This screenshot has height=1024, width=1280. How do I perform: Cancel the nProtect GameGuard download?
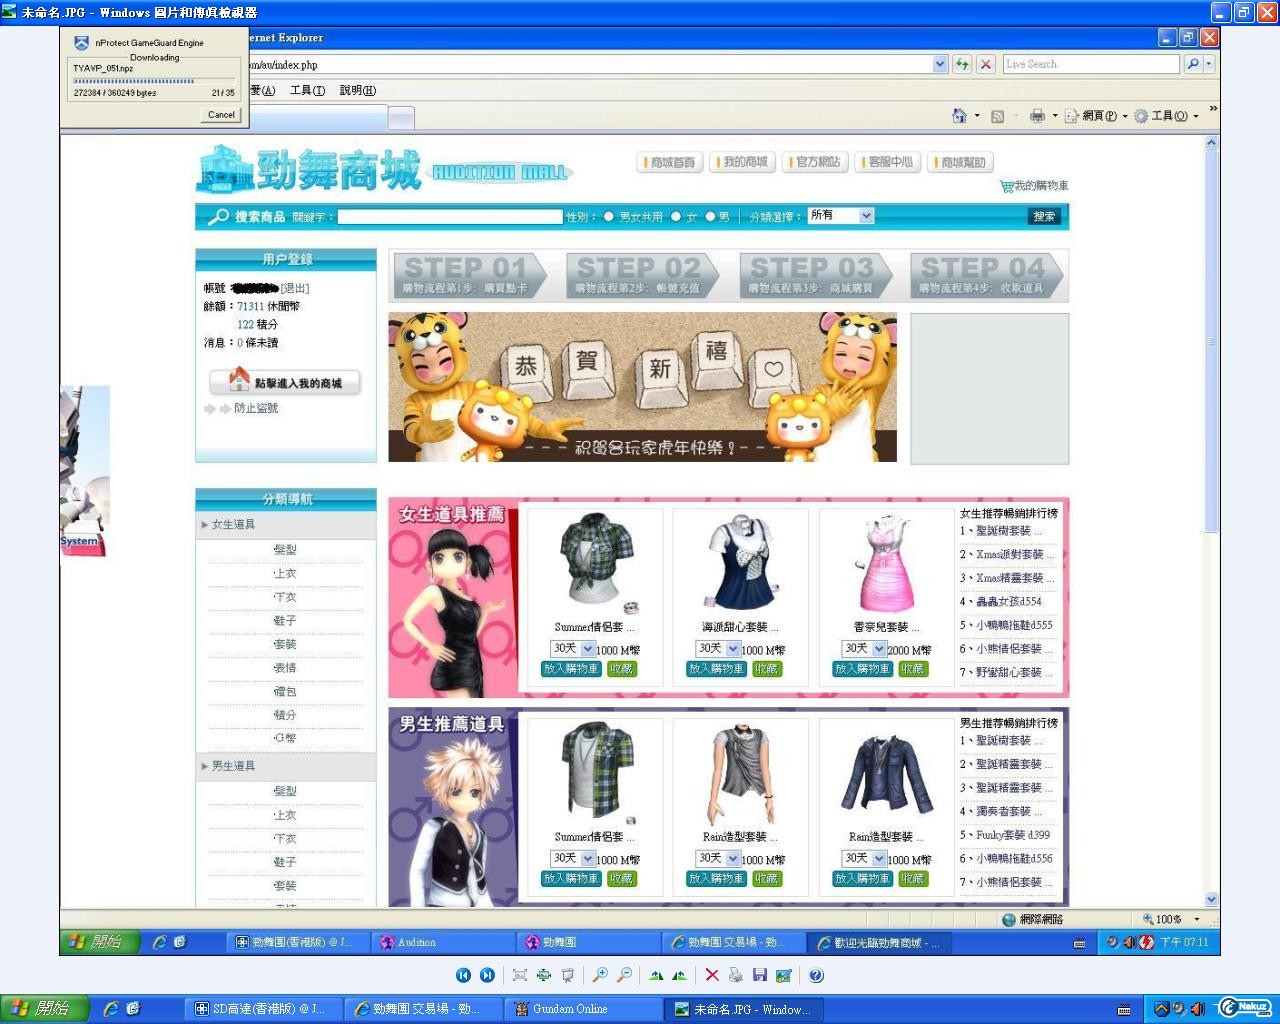221,115
